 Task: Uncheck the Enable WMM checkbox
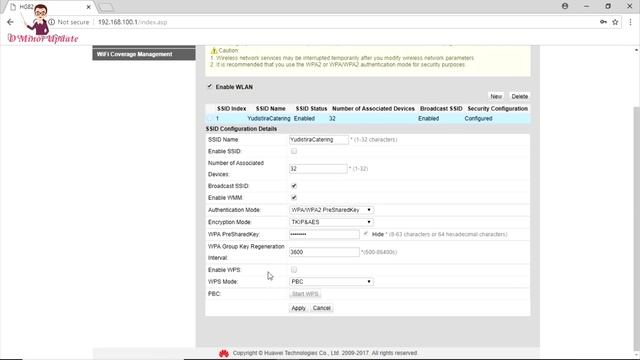[x=294, y=198]
